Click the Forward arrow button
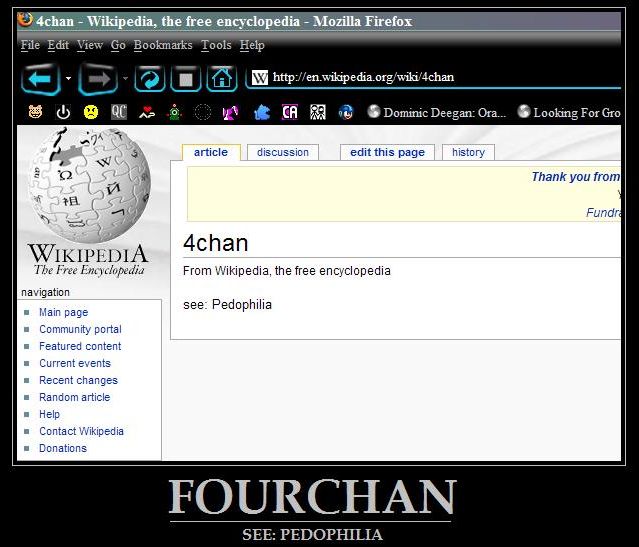 pos(98,79)
